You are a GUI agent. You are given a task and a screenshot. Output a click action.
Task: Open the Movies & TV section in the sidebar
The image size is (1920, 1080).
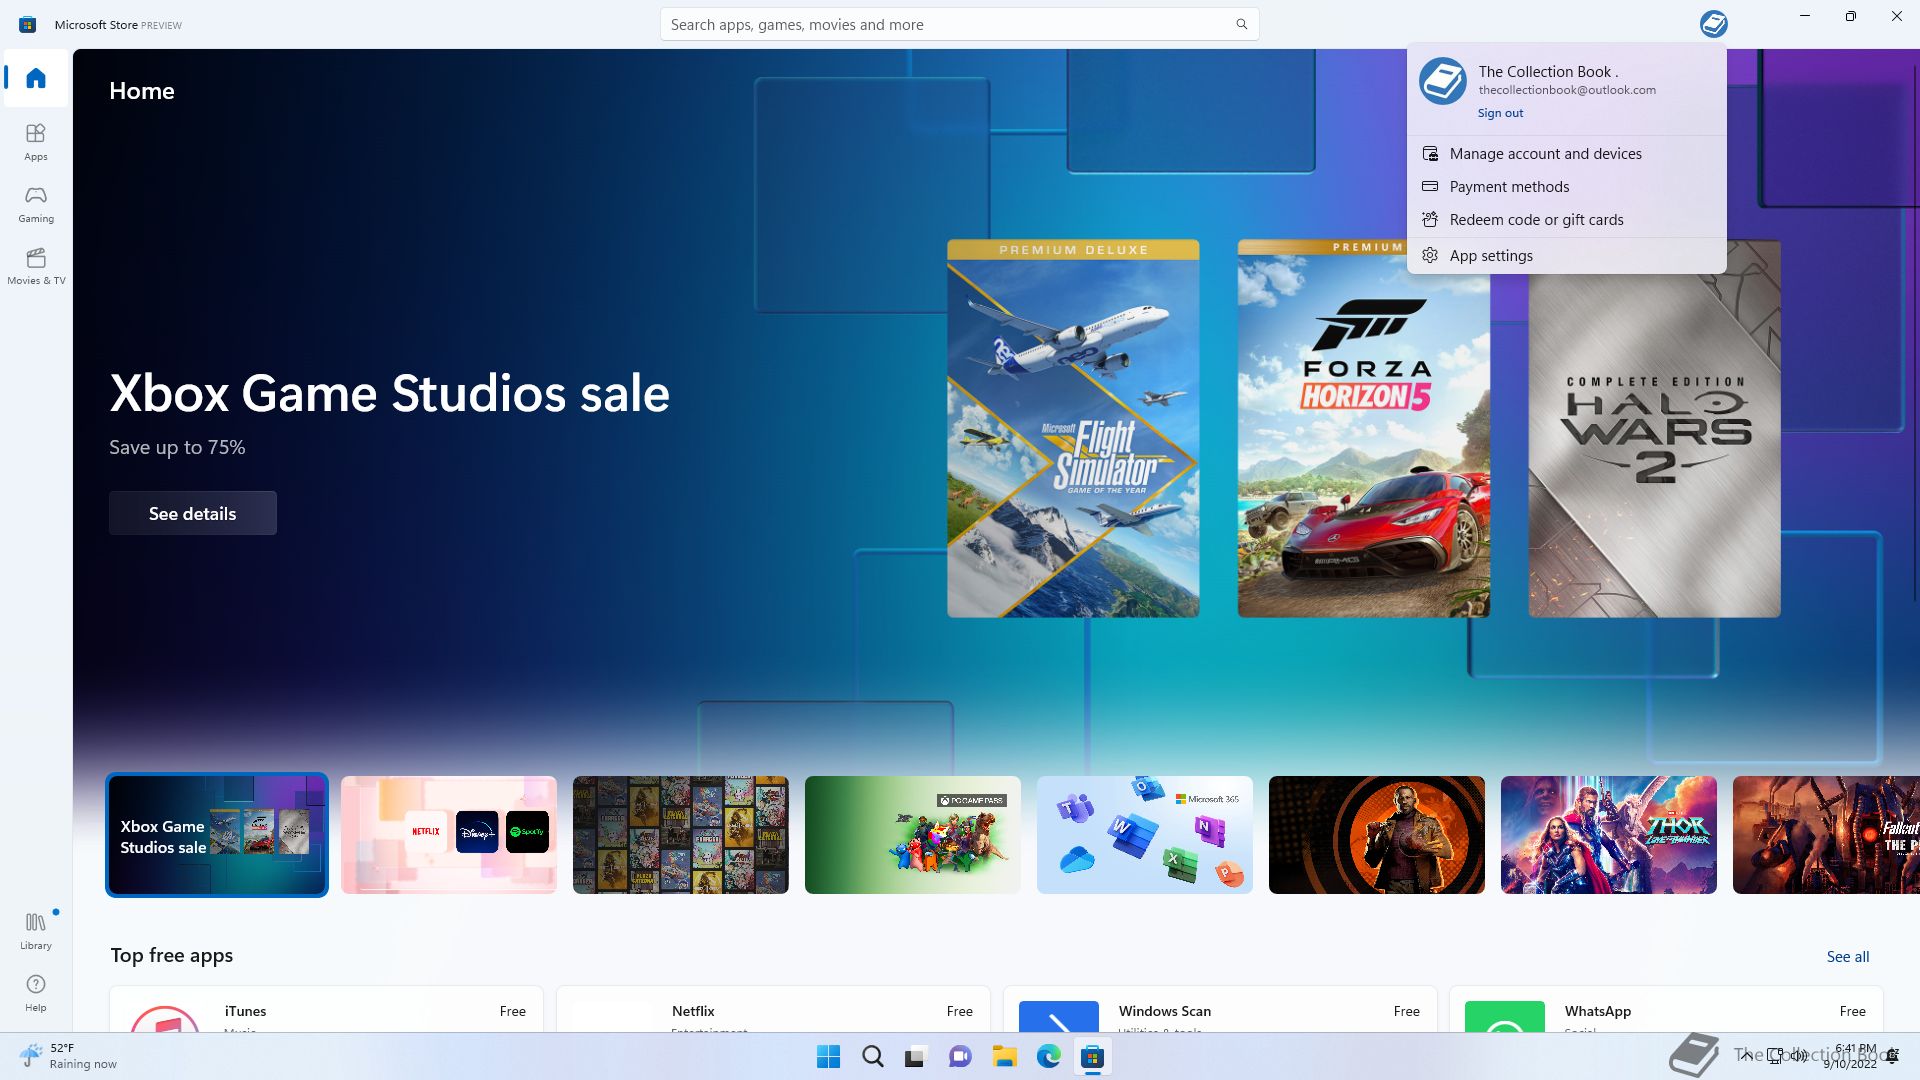(x=36, y=266)
